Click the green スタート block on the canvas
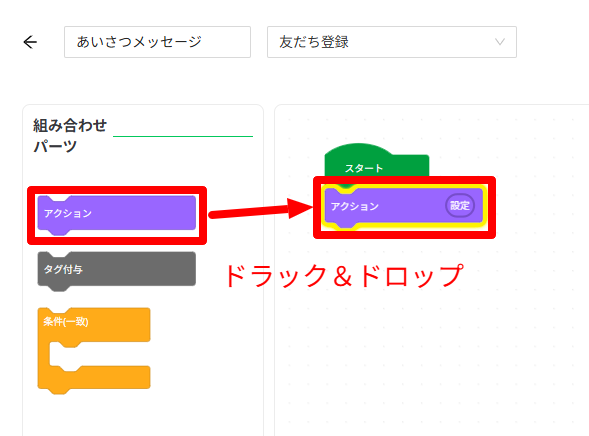This screenshot has height=436, width=589. pos(376,160)
